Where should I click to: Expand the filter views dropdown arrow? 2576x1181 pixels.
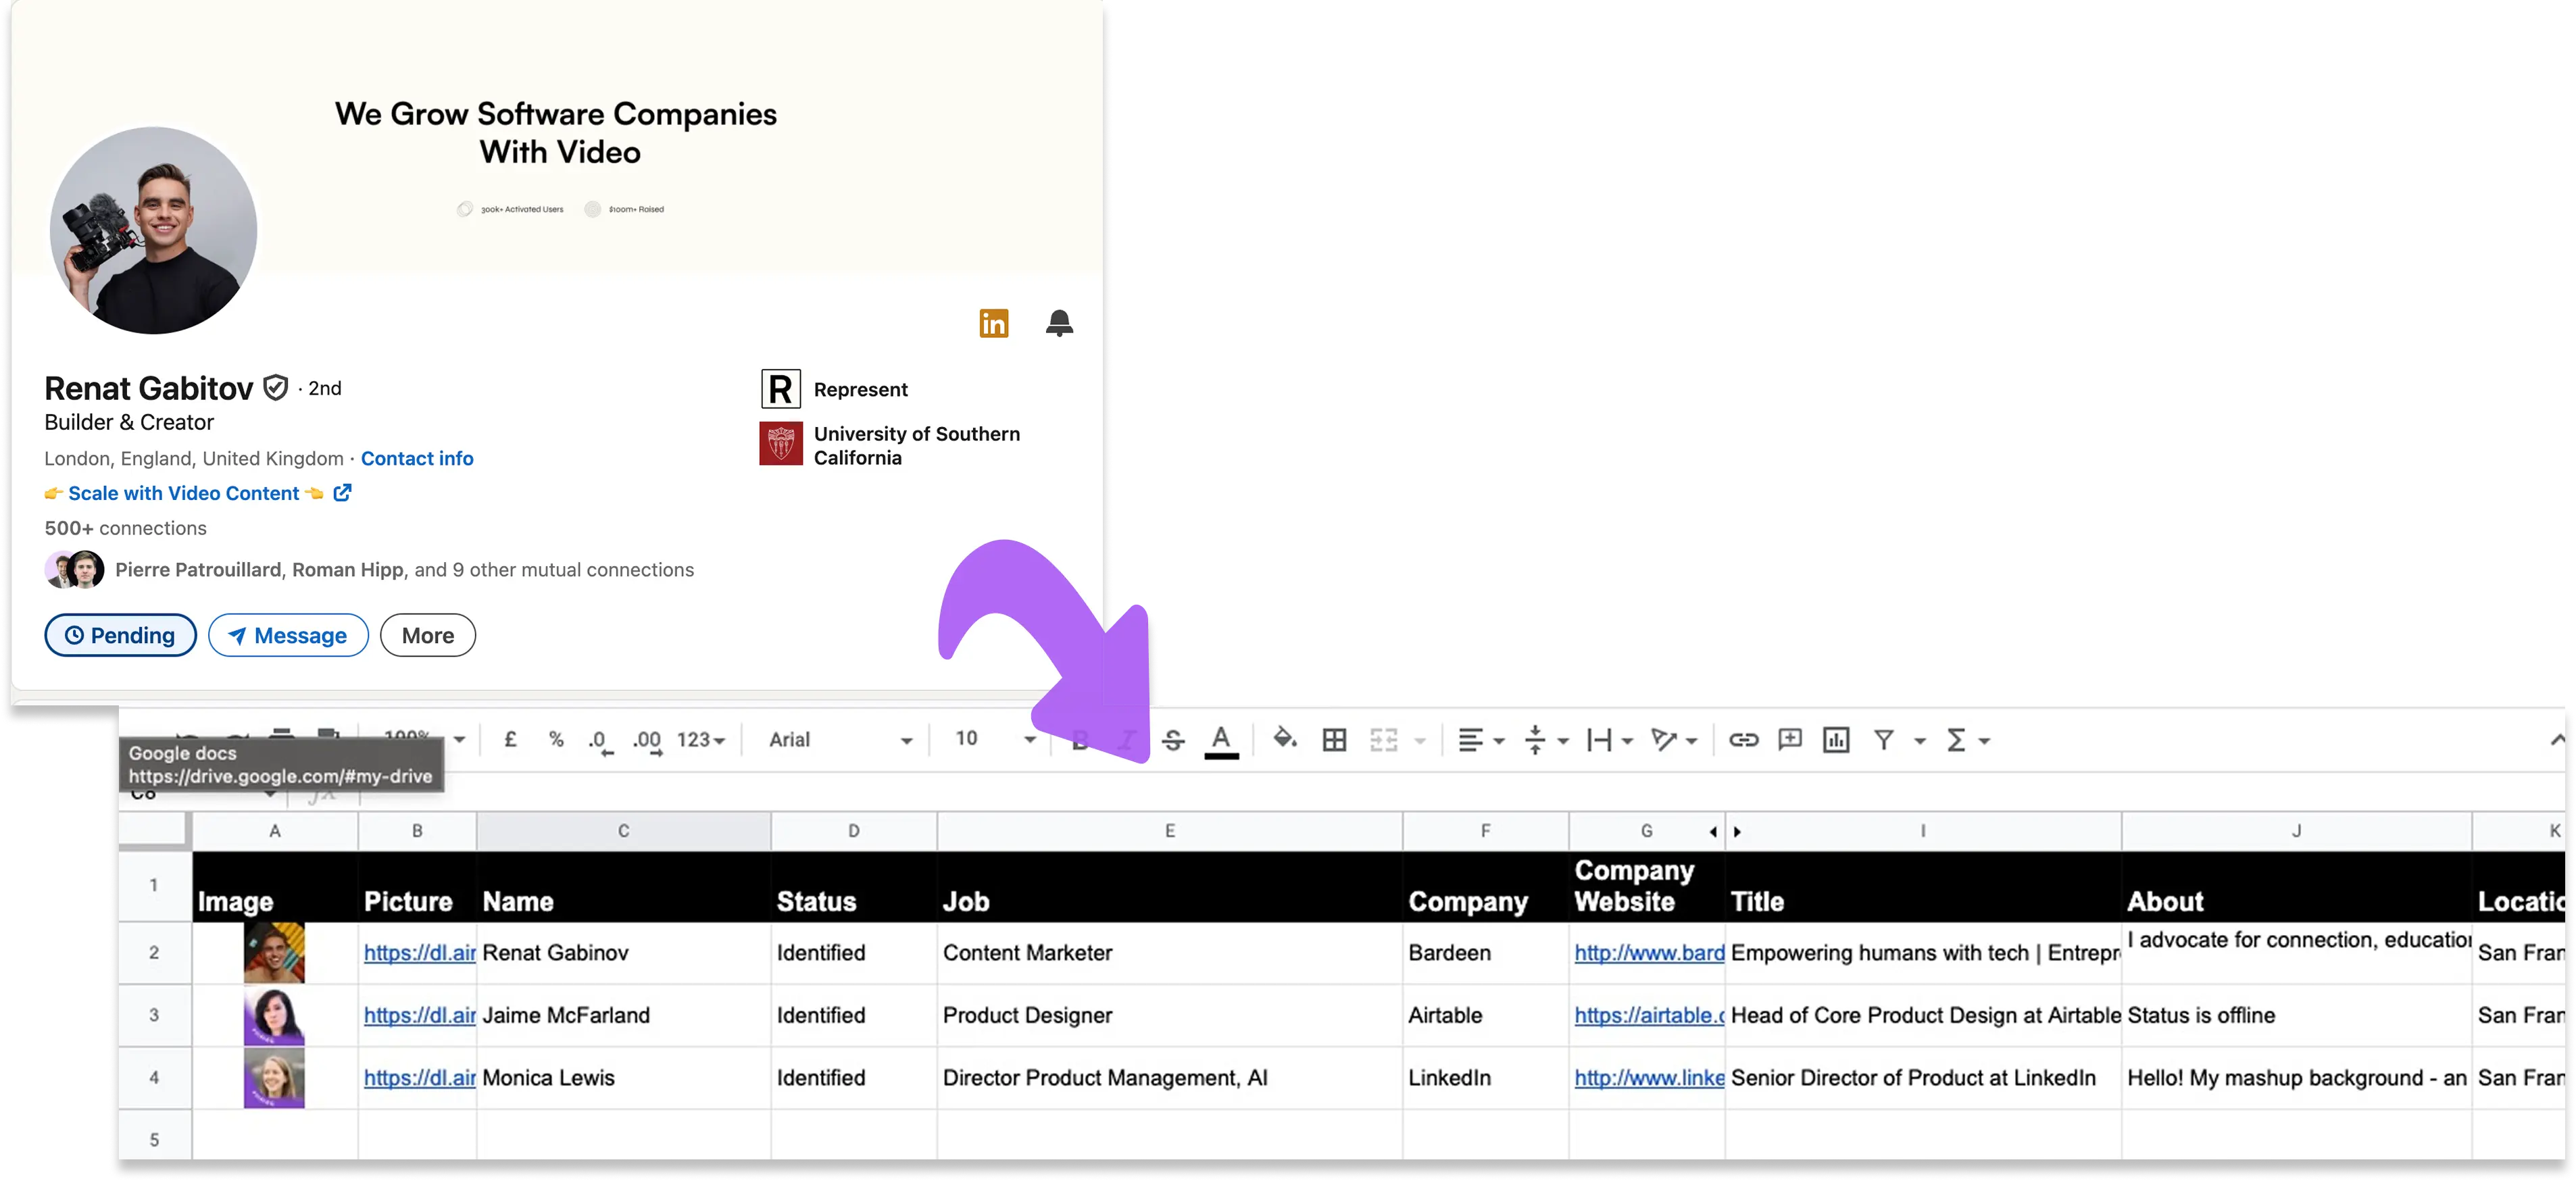coord(1919,741)
